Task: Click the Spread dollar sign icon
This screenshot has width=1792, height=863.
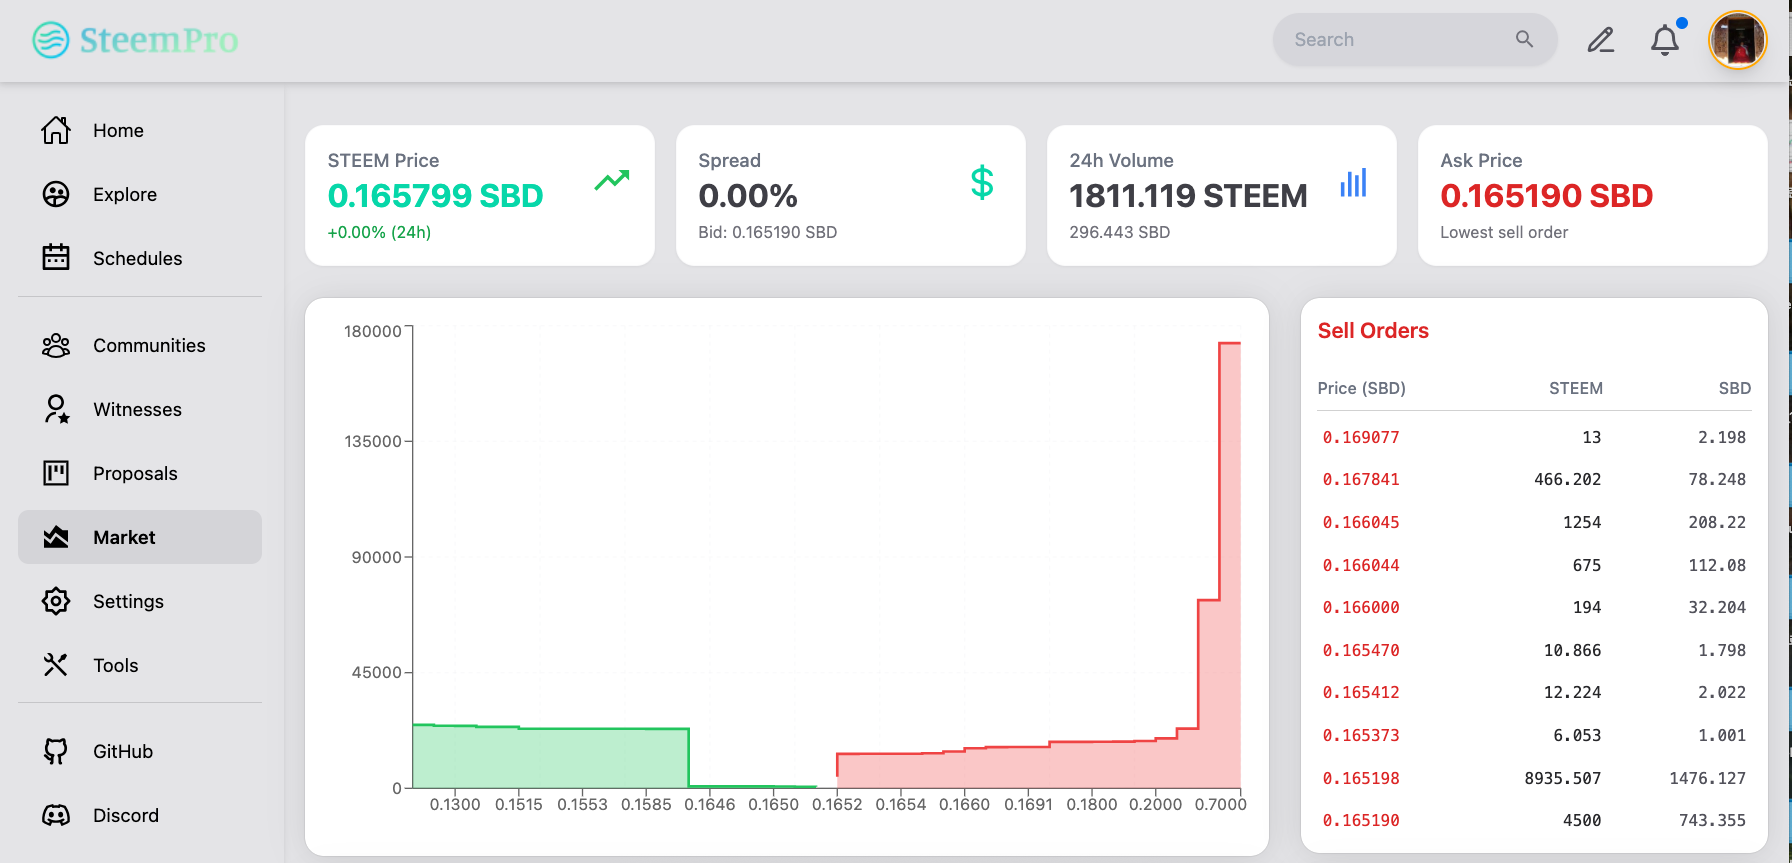Action: point(982,182)
